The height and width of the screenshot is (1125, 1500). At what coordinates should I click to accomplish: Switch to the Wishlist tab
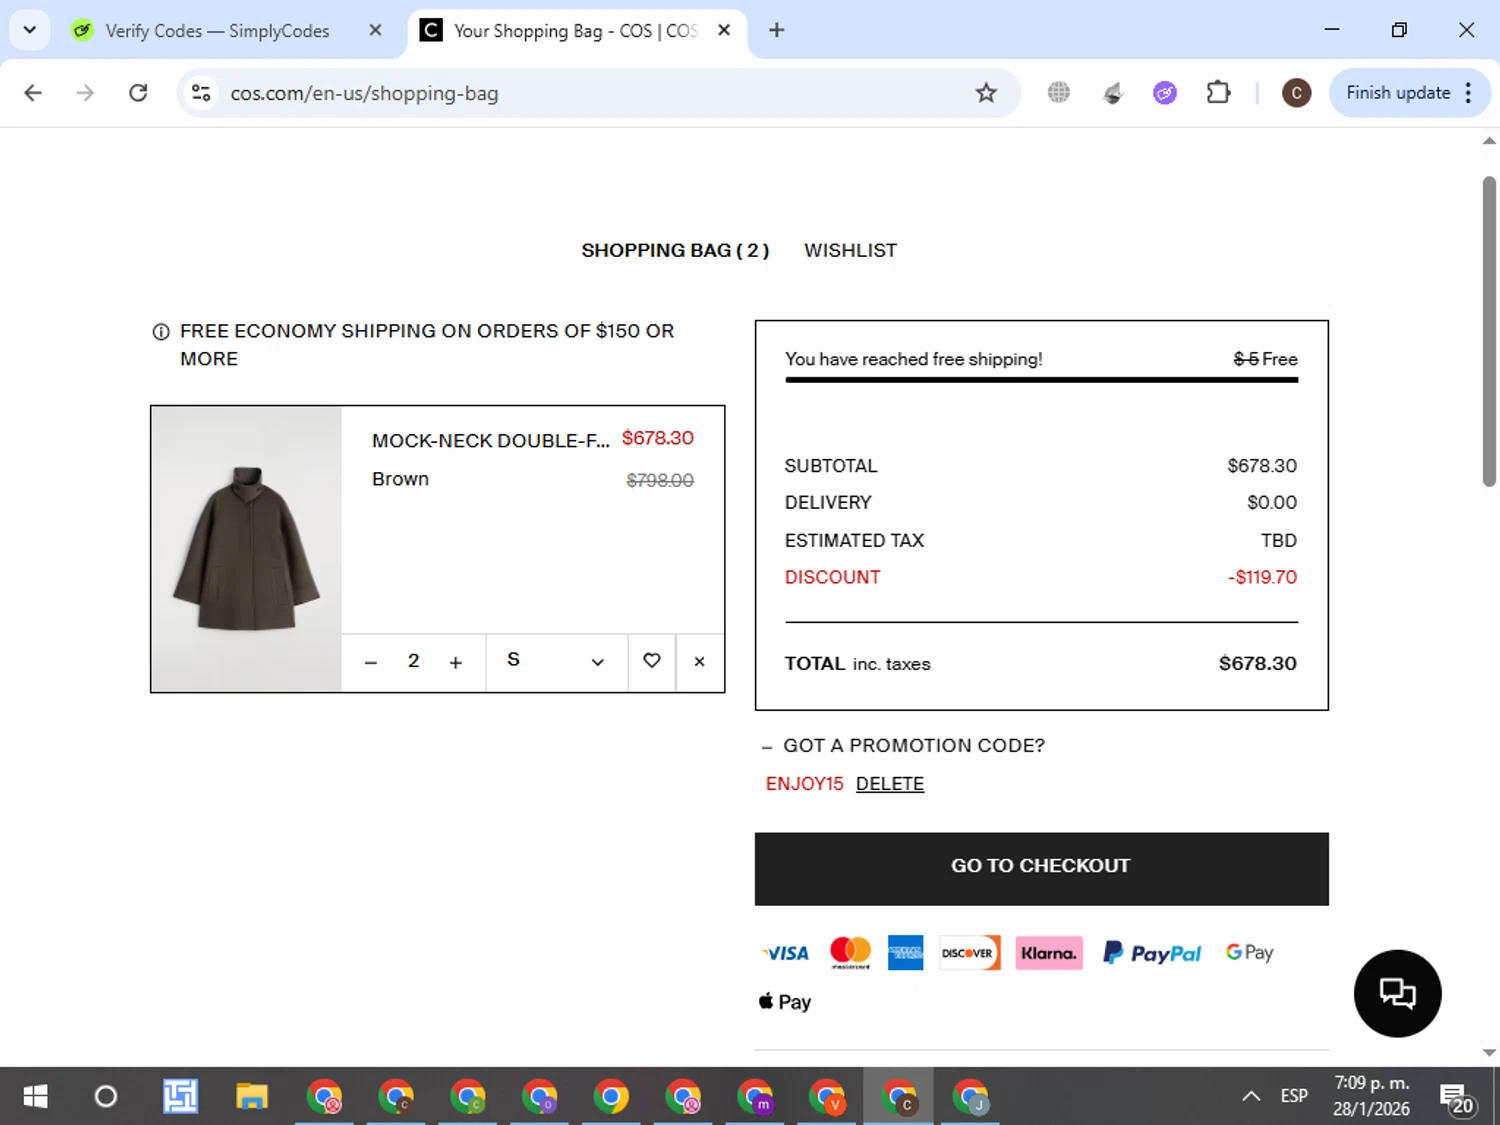click(x=850, y=250)
